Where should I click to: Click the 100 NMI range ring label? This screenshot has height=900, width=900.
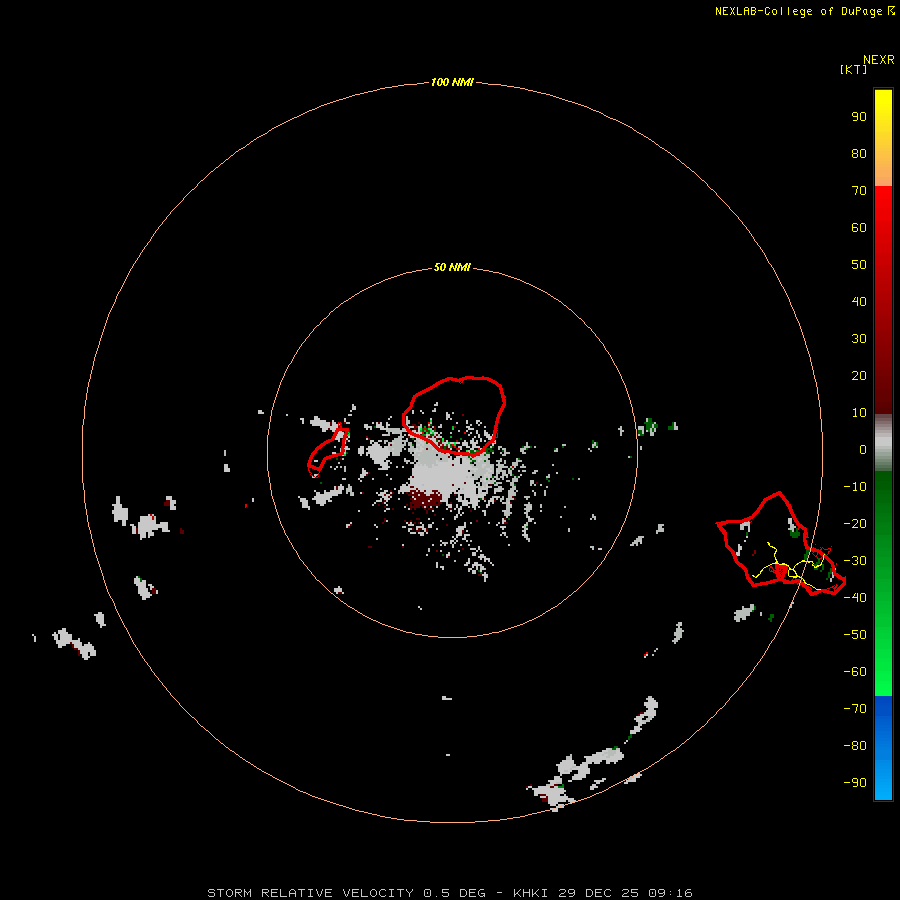click(x=452, y=83)
